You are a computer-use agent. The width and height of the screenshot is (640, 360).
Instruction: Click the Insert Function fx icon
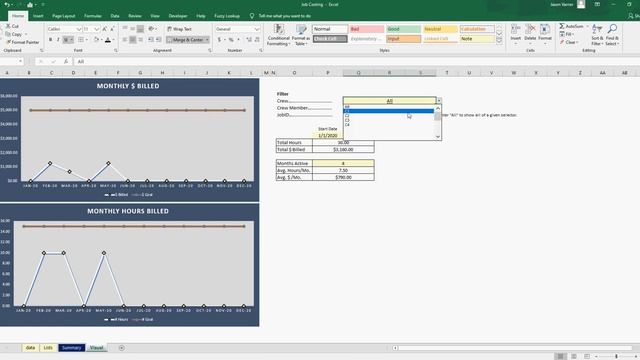[66, 61]
